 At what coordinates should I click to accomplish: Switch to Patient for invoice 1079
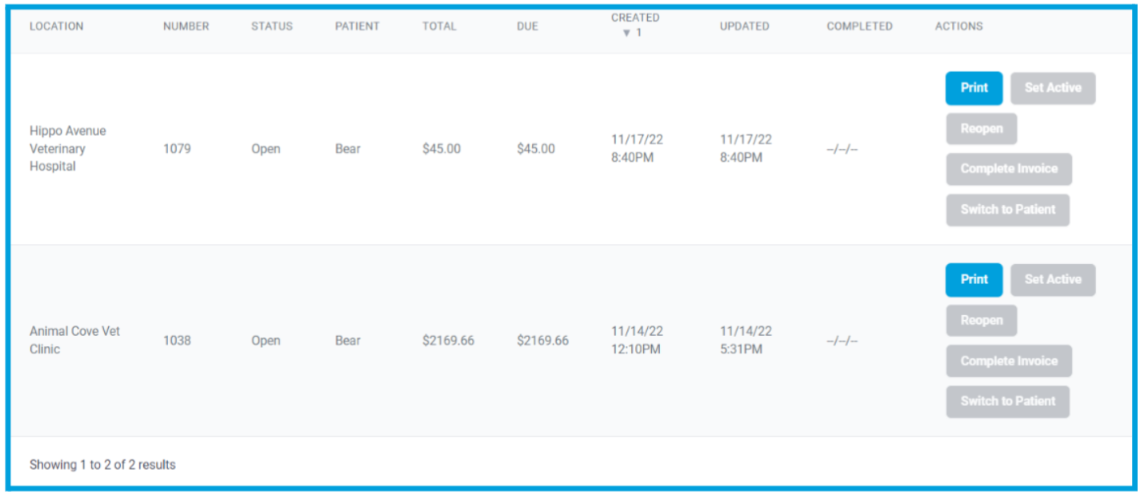tap(1007, 210)
